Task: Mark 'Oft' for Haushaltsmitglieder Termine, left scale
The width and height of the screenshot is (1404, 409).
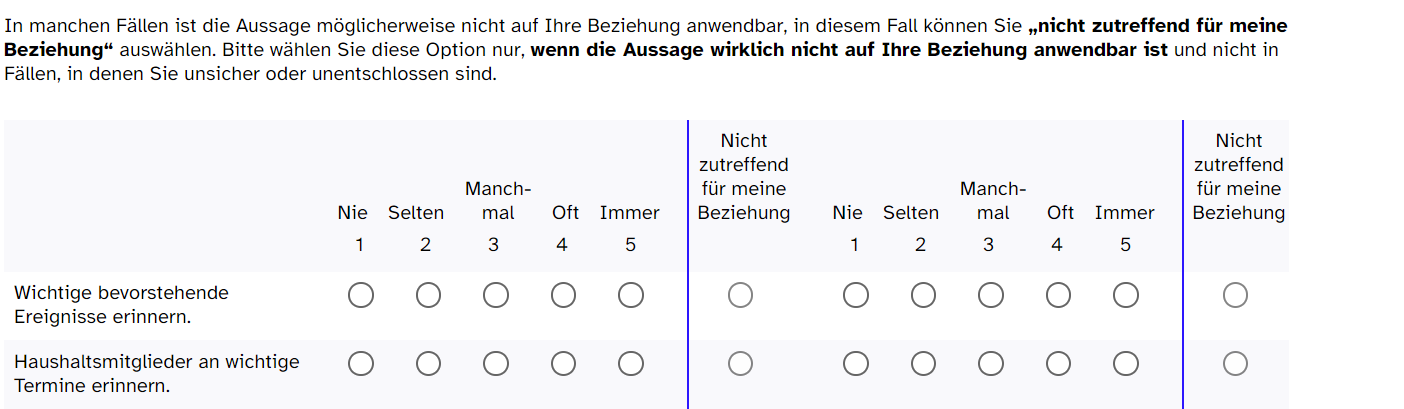Action: [563, 364]
